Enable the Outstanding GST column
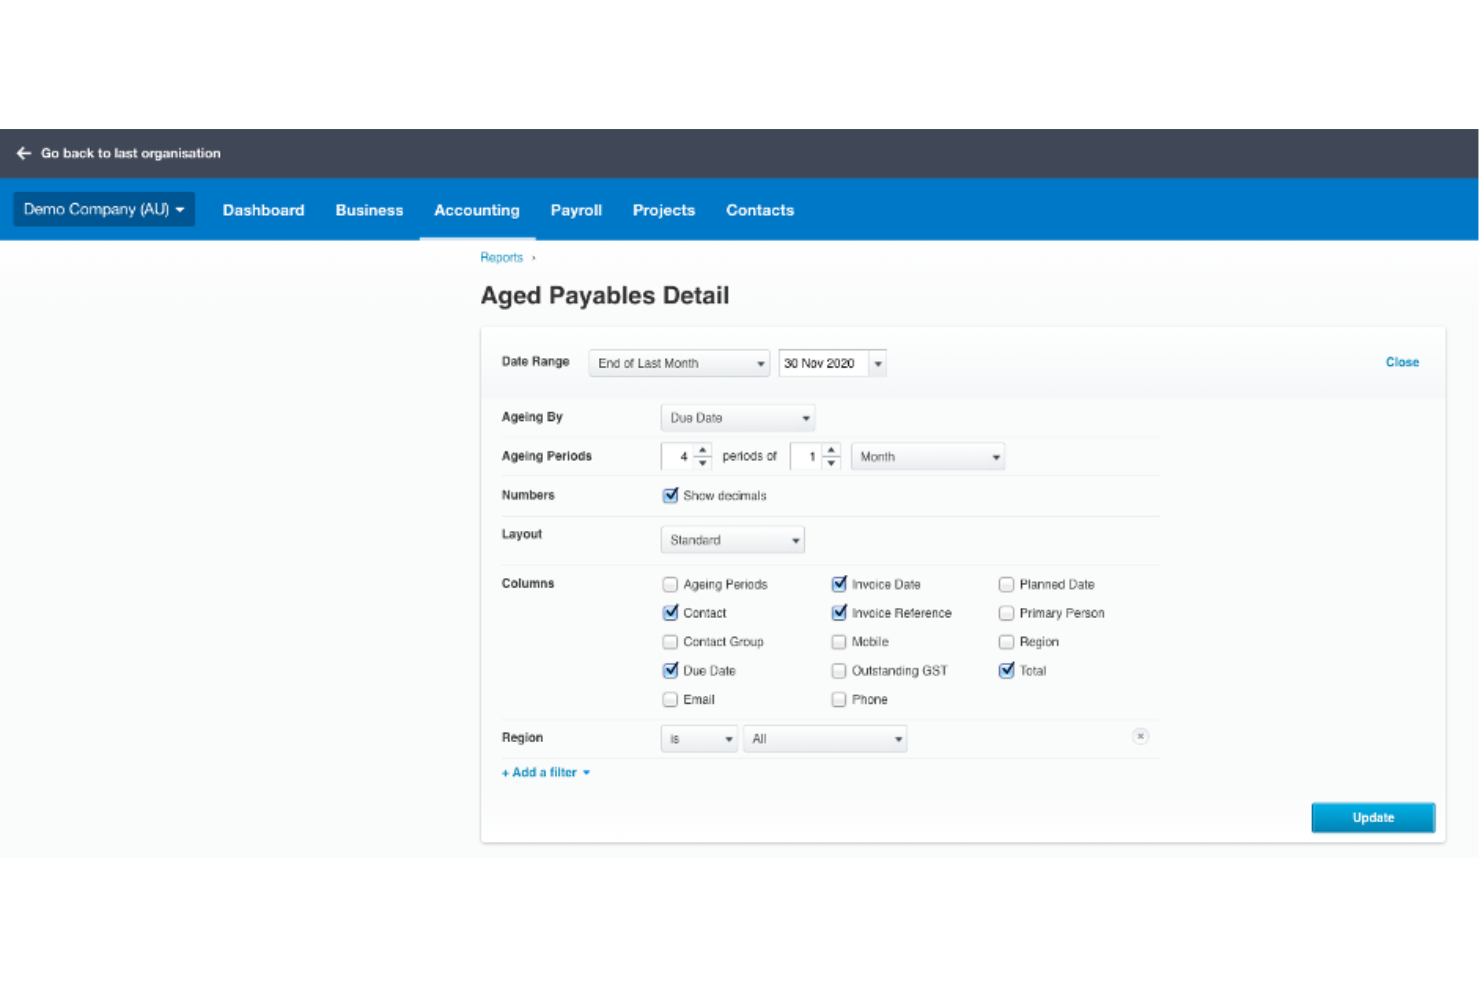The height and width of the screenshot is (987, 1480). [839, 670]
